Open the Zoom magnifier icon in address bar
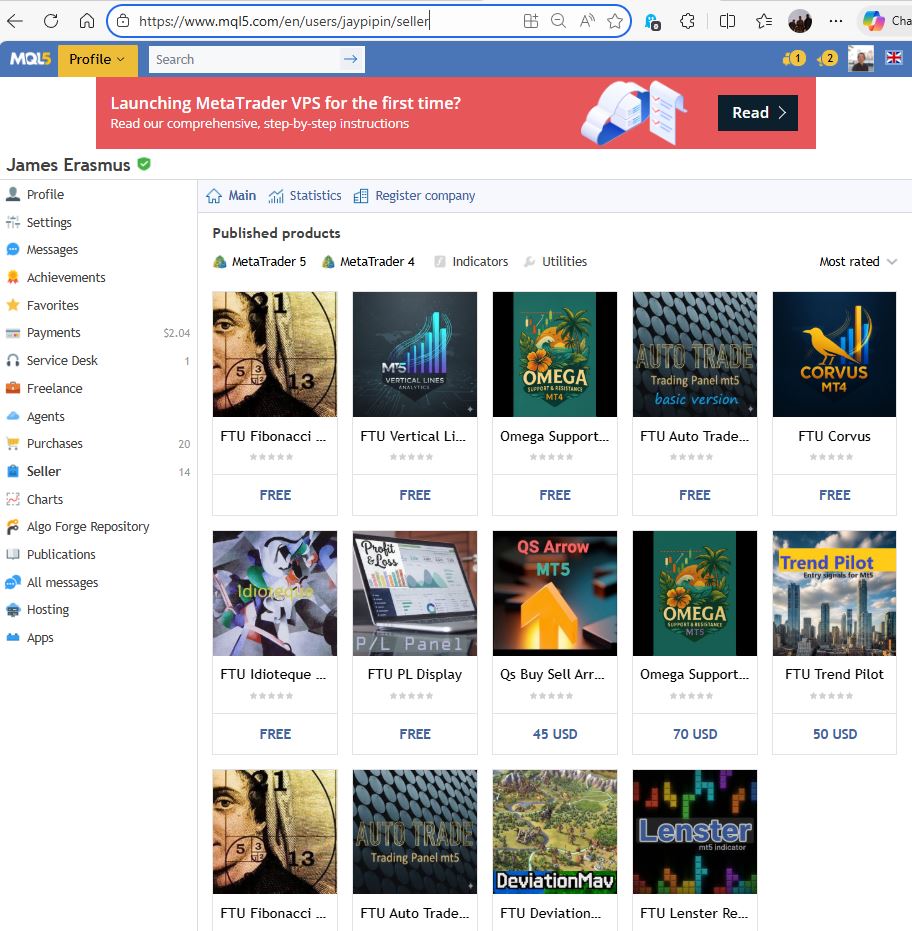The image size is (912, 931). pos(558,21)
